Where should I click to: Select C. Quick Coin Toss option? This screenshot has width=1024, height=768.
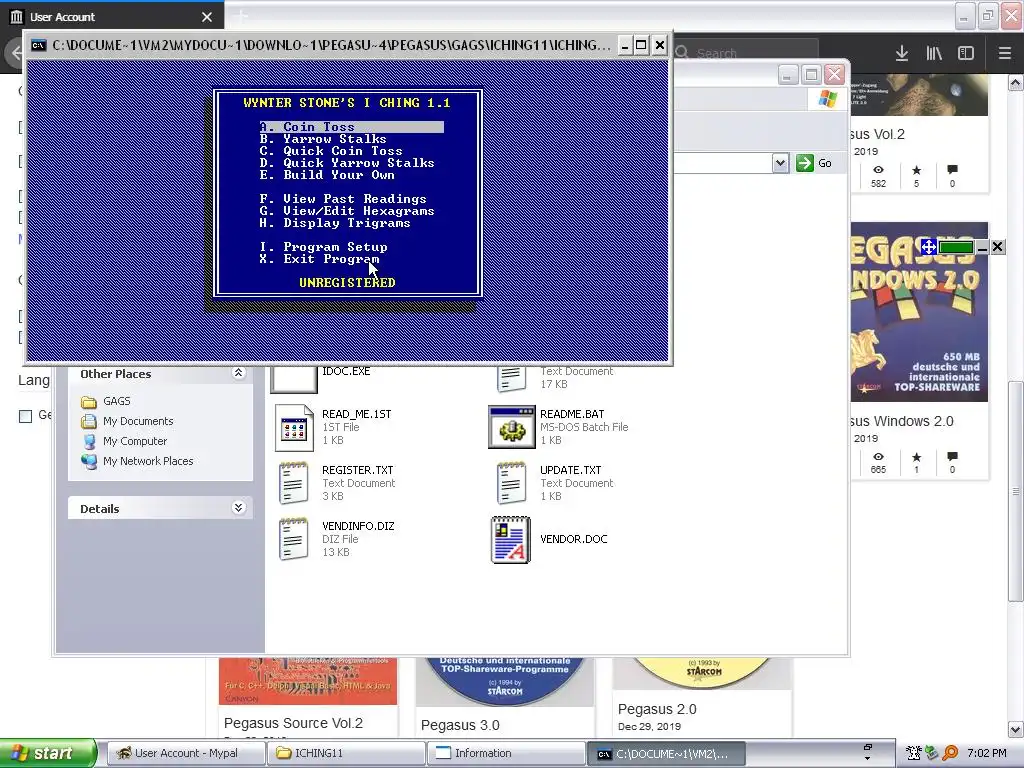pyautogui.click(x=330, y=151)
